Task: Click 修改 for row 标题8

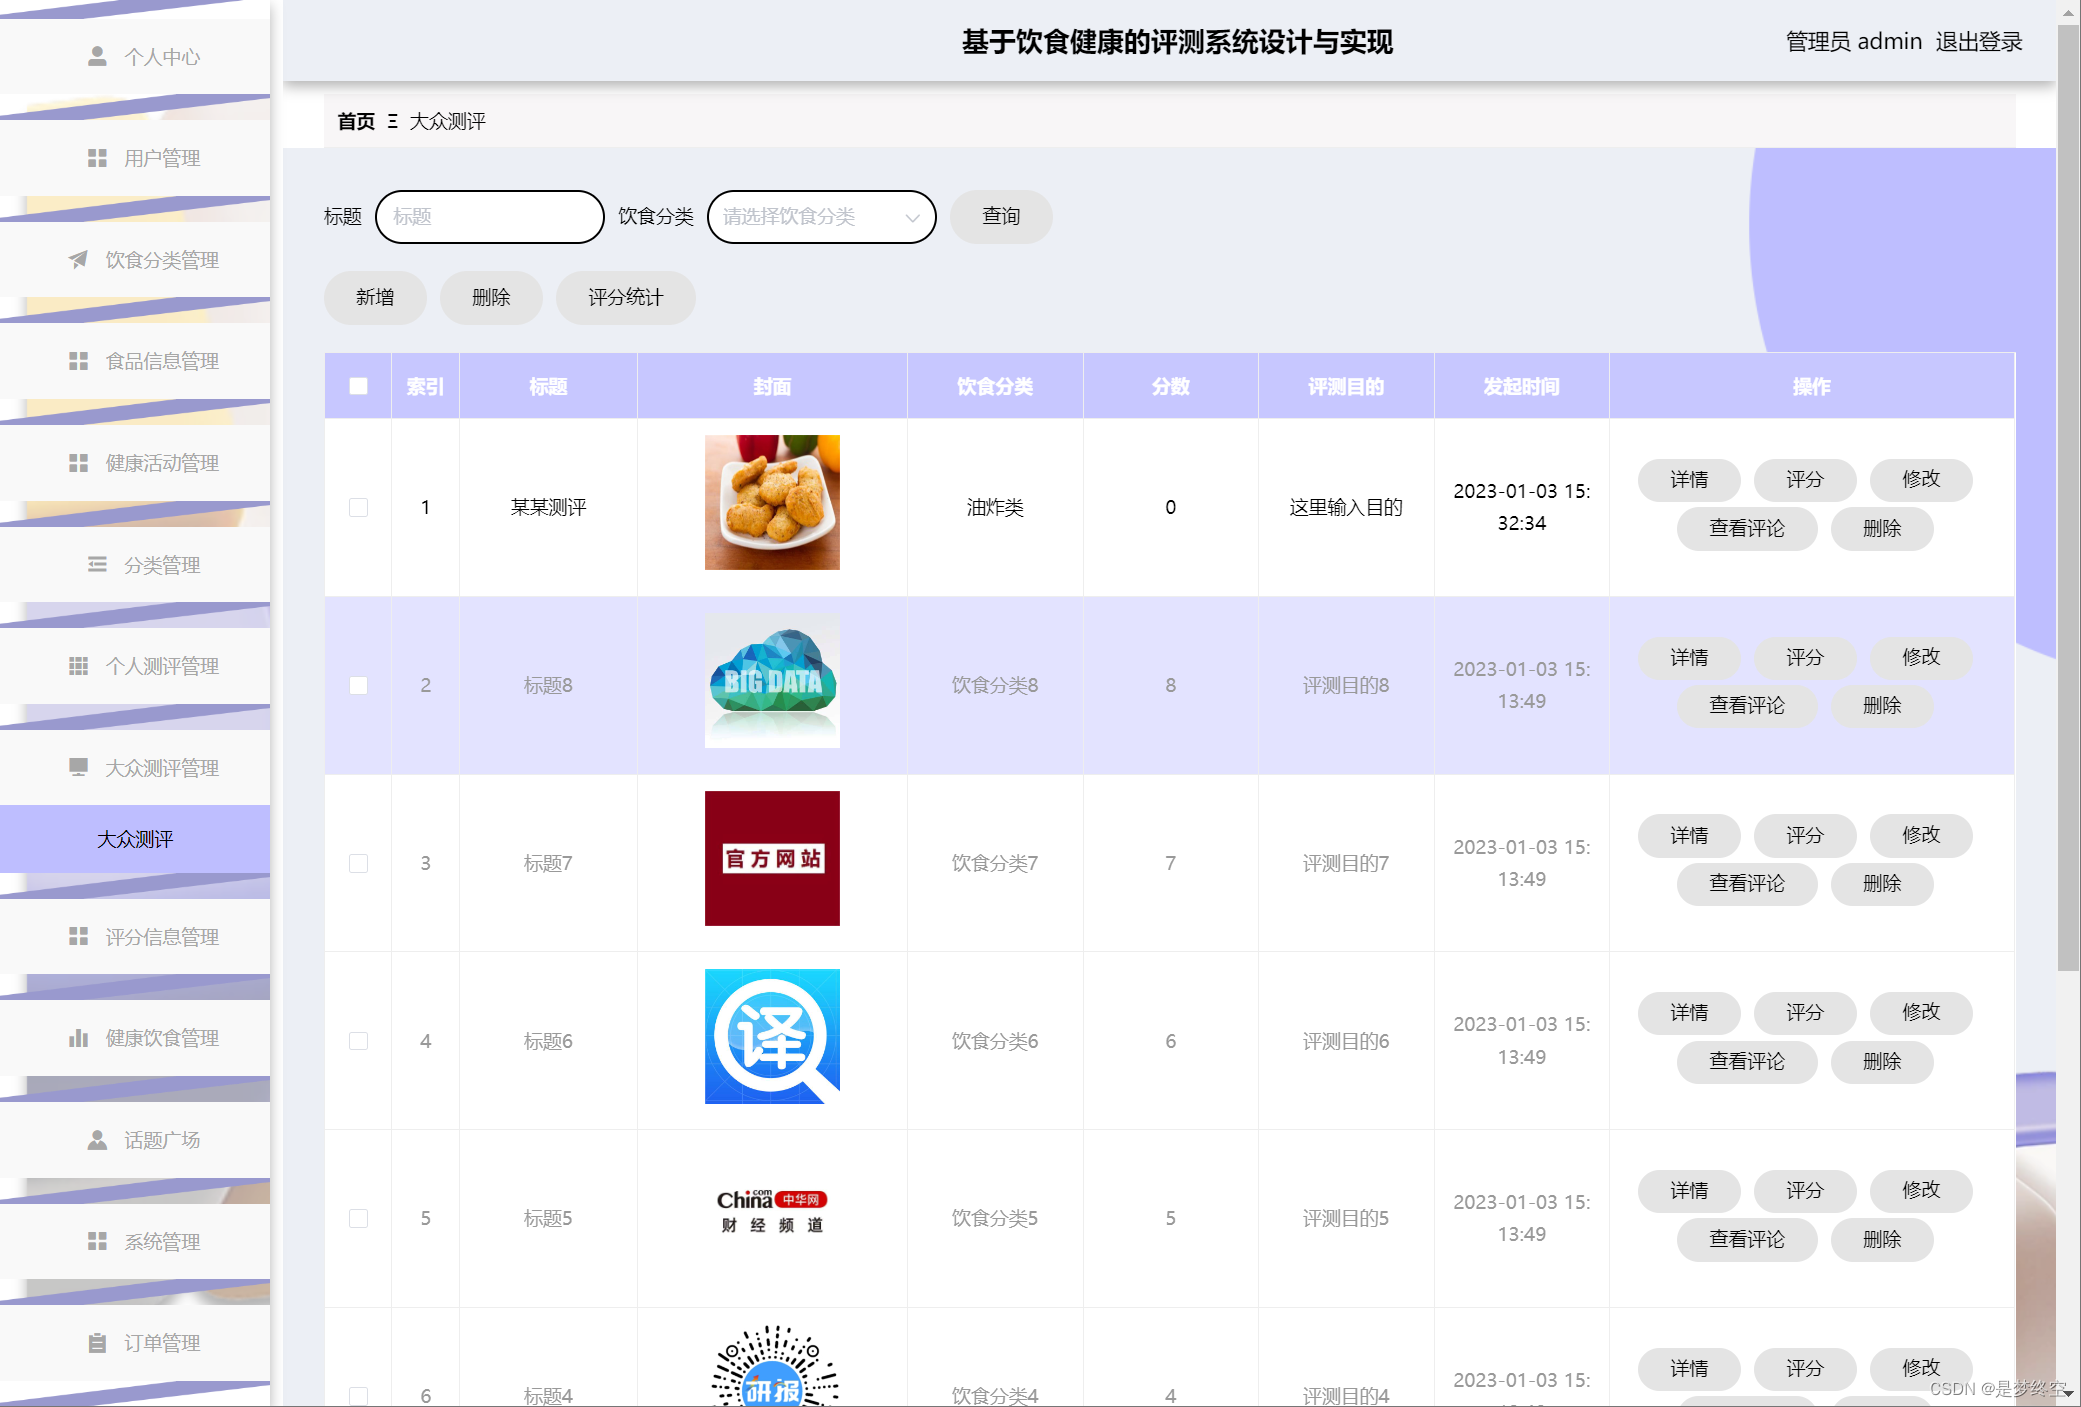Action: (x=1921, y=658)
